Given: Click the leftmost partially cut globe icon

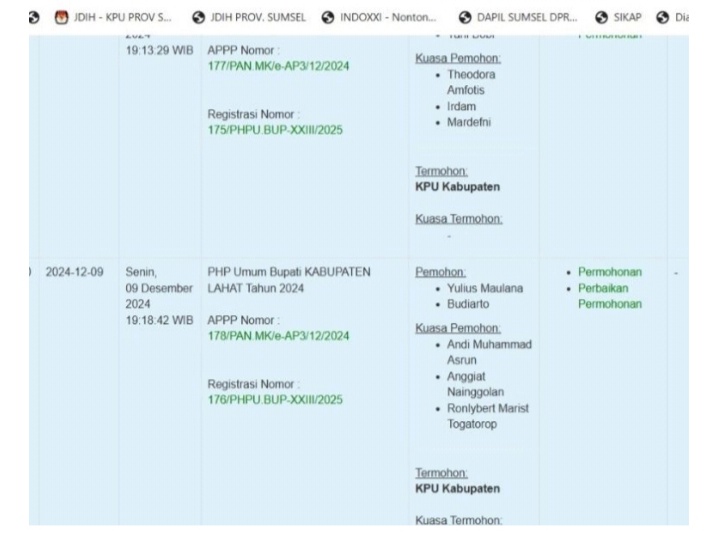Looking at the screenshot, I should click(34, 17).
